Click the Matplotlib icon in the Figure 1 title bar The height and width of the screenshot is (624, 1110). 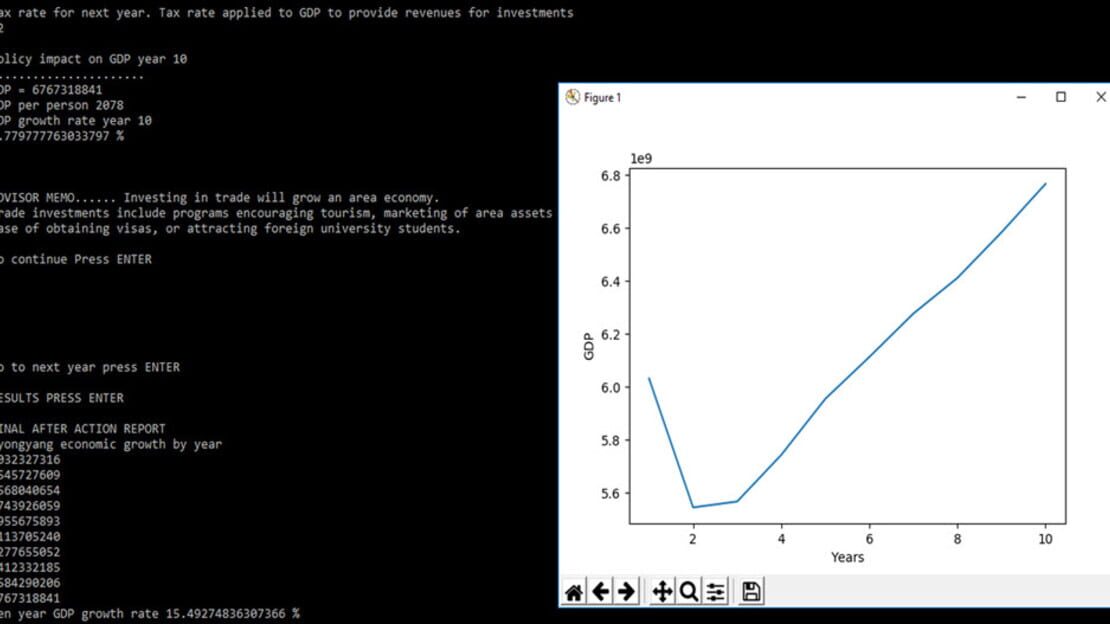pyautogui.click(x=572, y=97)
